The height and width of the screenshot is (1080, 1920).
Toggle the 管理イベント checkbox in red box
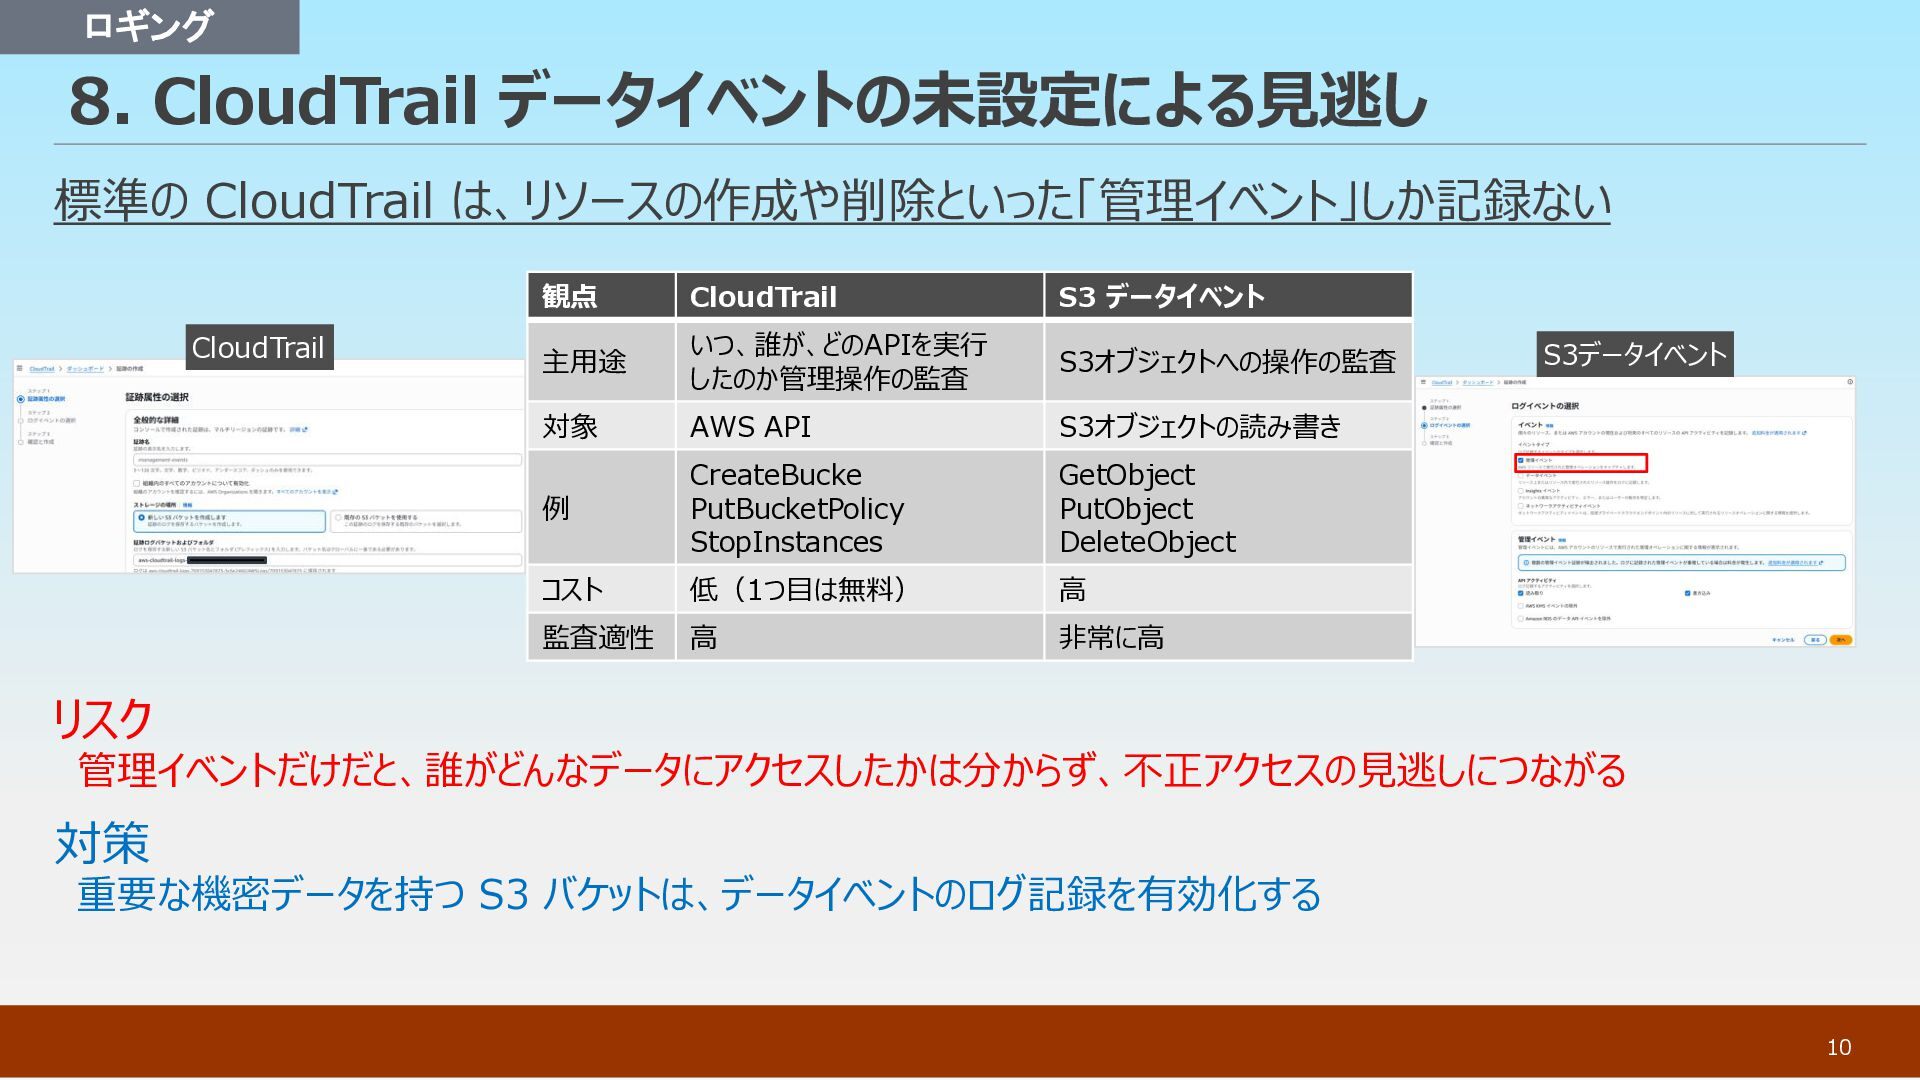(x=1521, y=460)
